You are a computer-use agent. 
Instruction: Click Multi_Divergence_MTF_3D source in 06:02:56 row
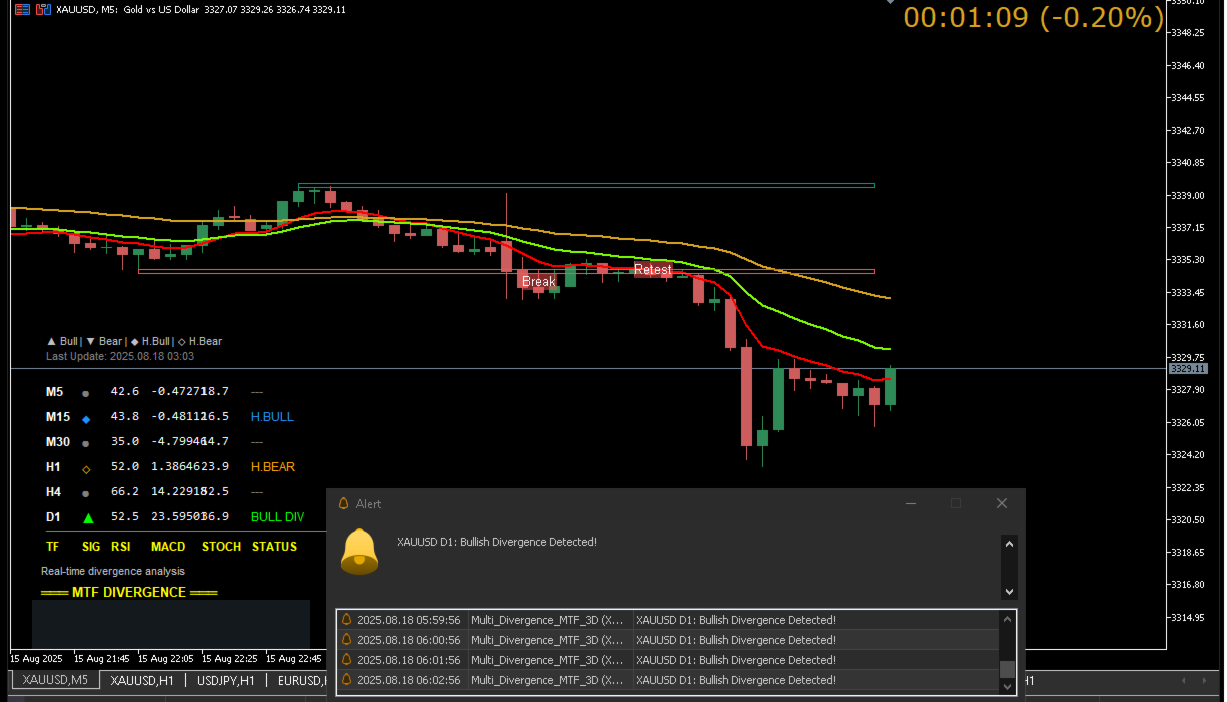point(547,680)
